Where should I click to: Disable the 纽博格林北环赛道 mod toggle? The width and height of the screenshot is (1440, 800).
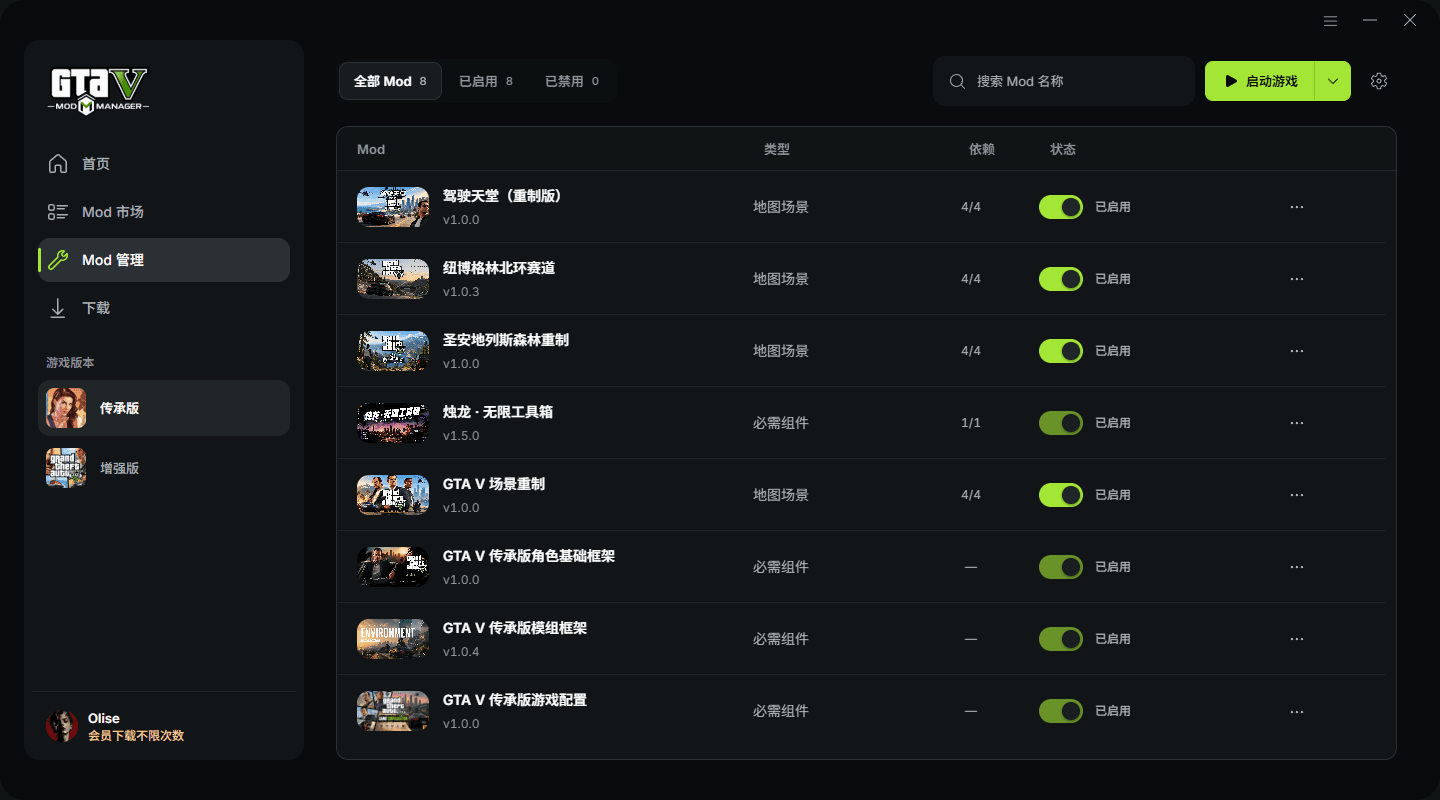click(1061, 279)
